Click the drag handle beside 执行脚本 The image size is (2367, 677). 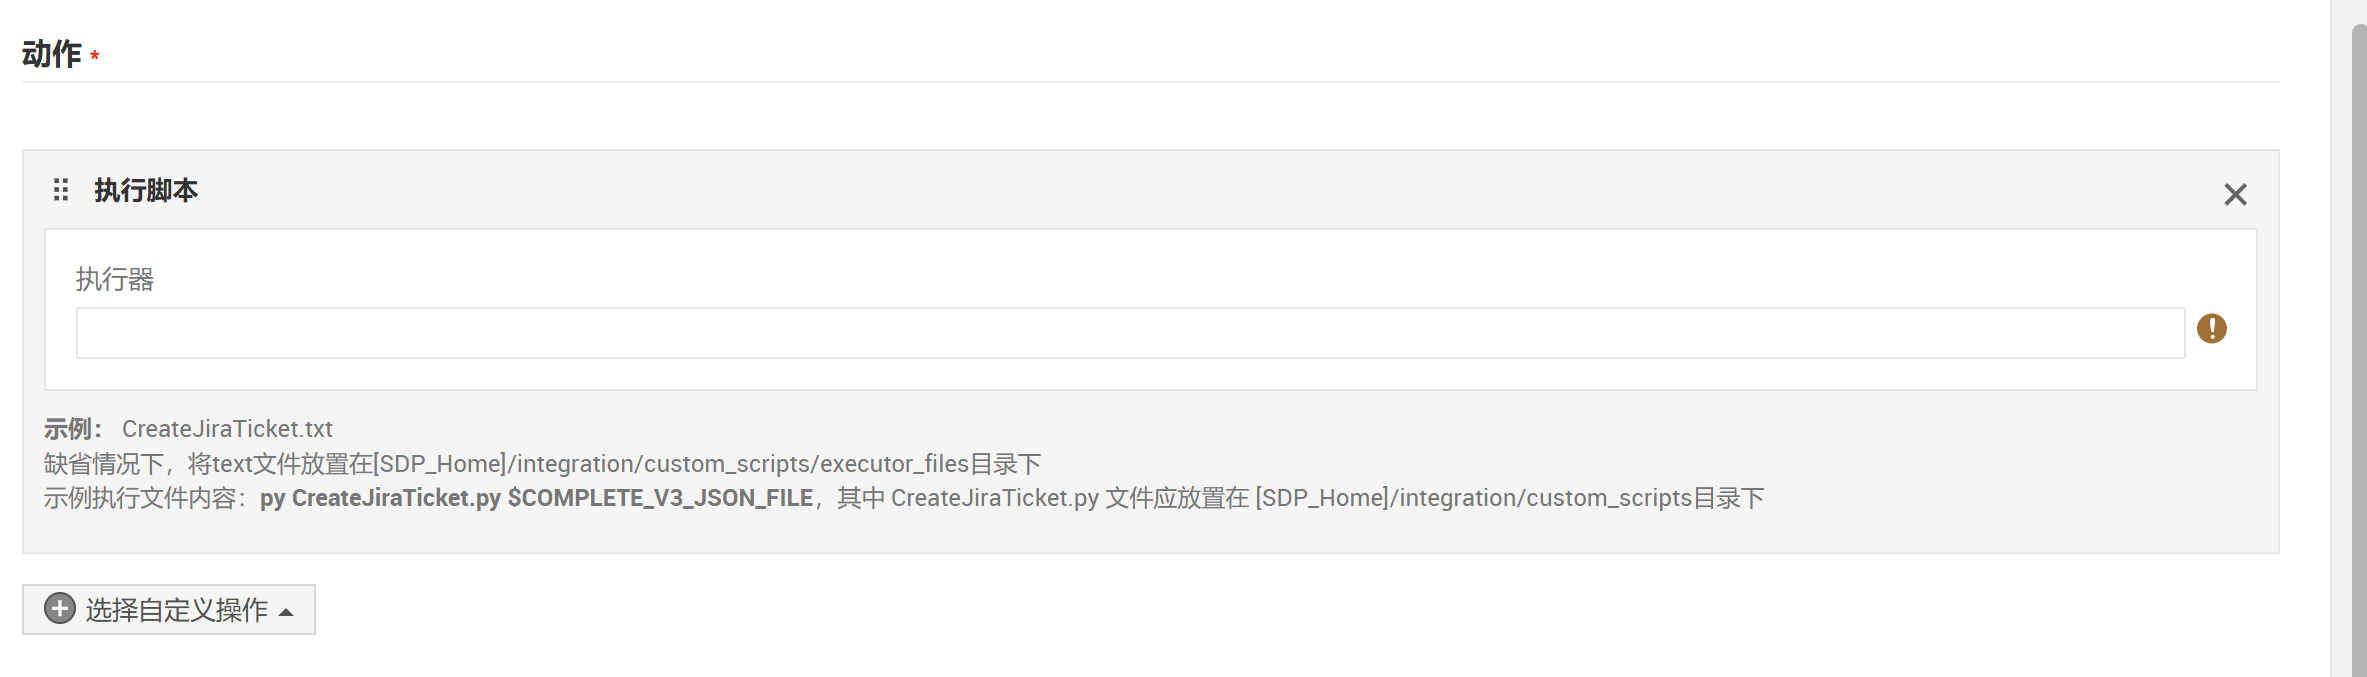61,190
